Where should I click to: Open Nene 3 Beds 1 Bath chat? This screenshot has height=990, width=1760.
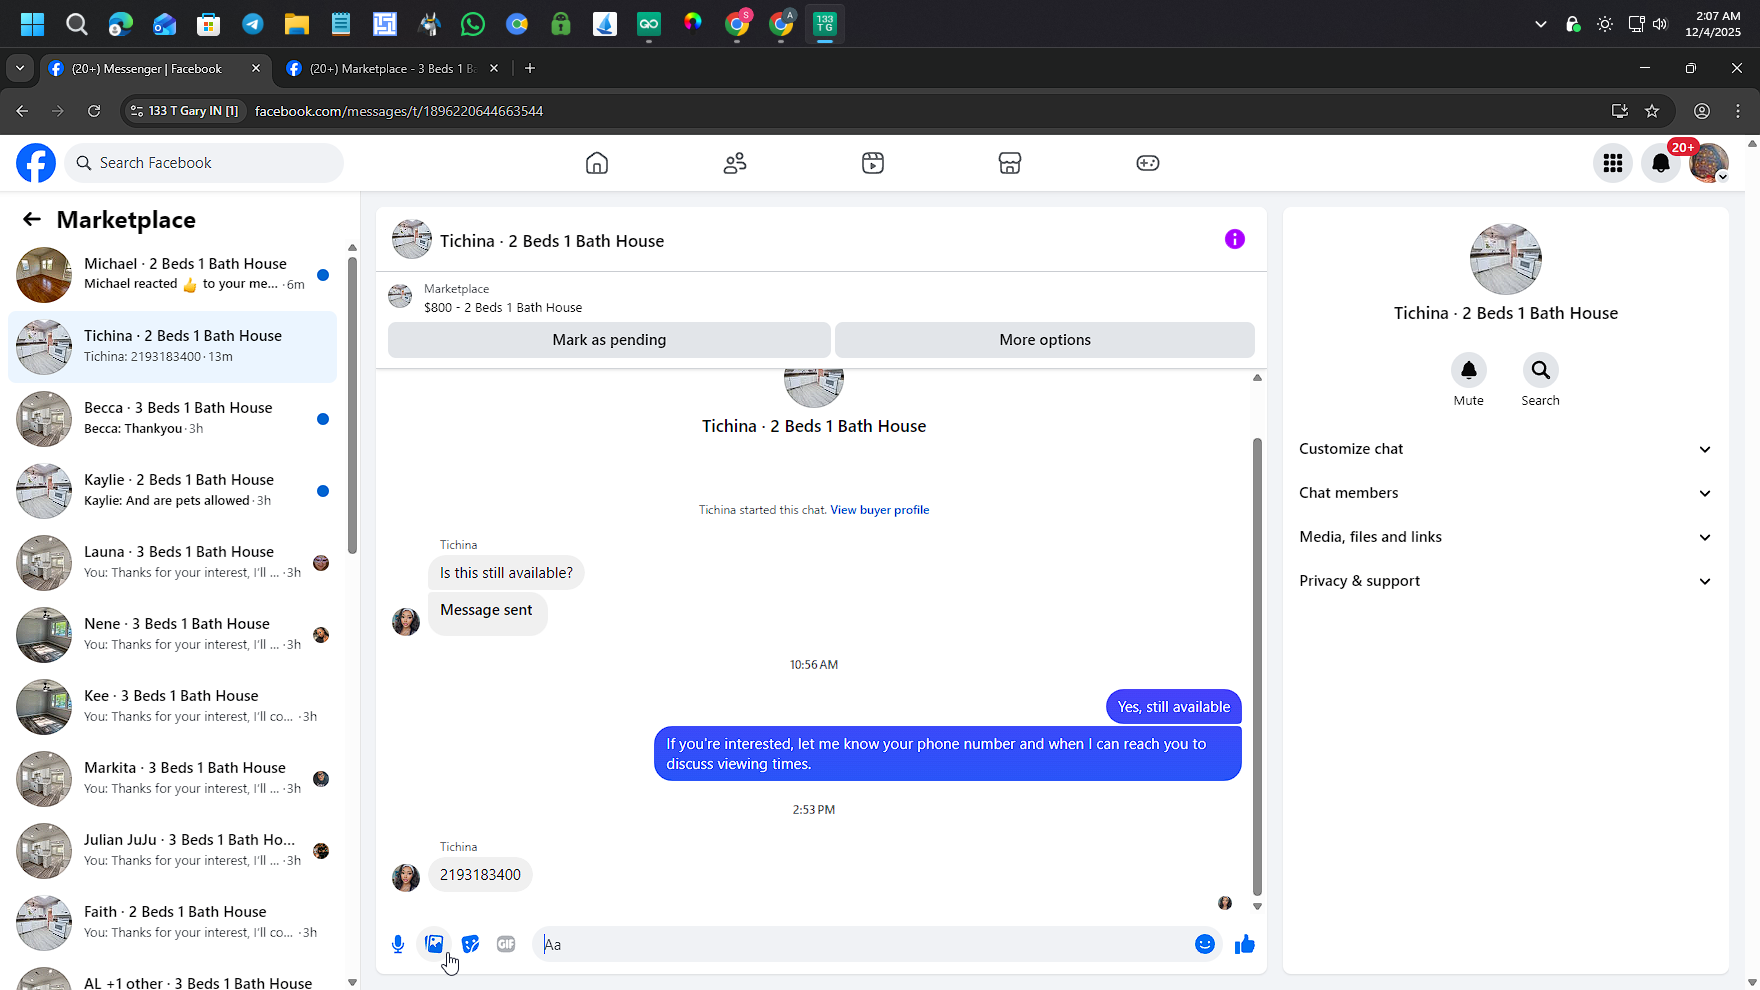click(173, 635)
